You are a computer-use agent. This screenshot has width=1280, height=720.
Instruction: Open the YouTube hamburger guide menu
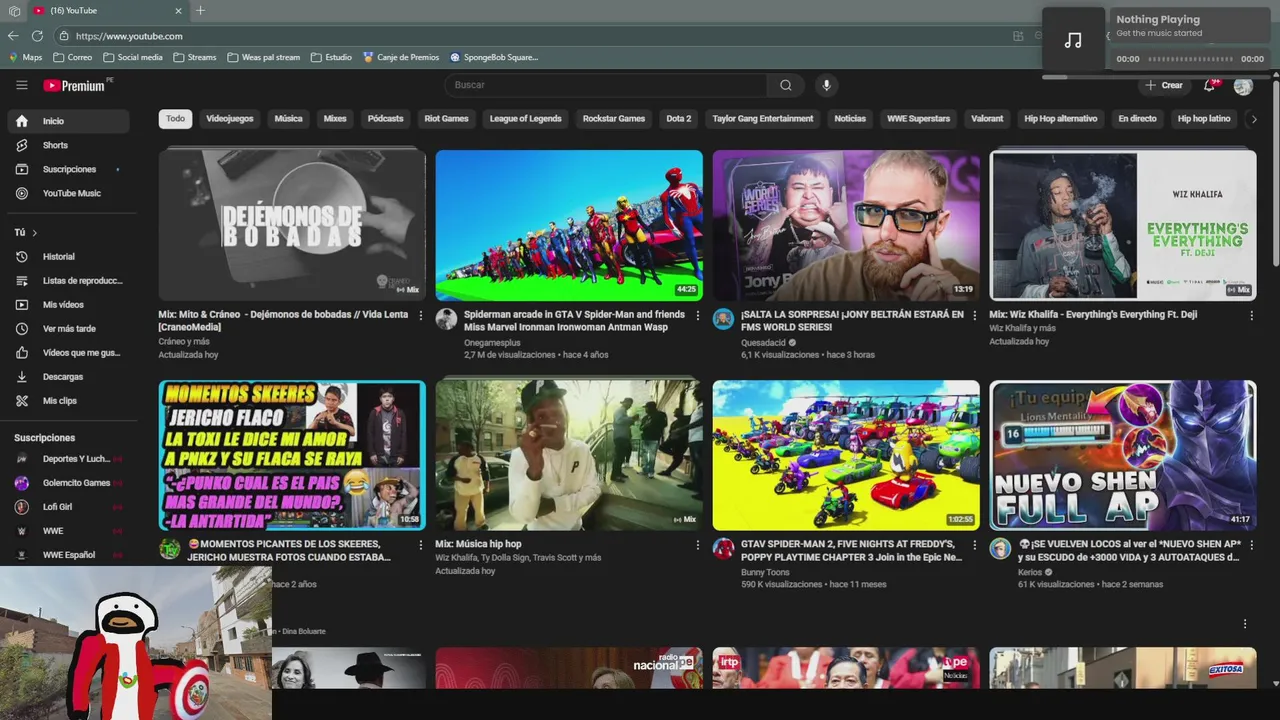click(22, 85)
